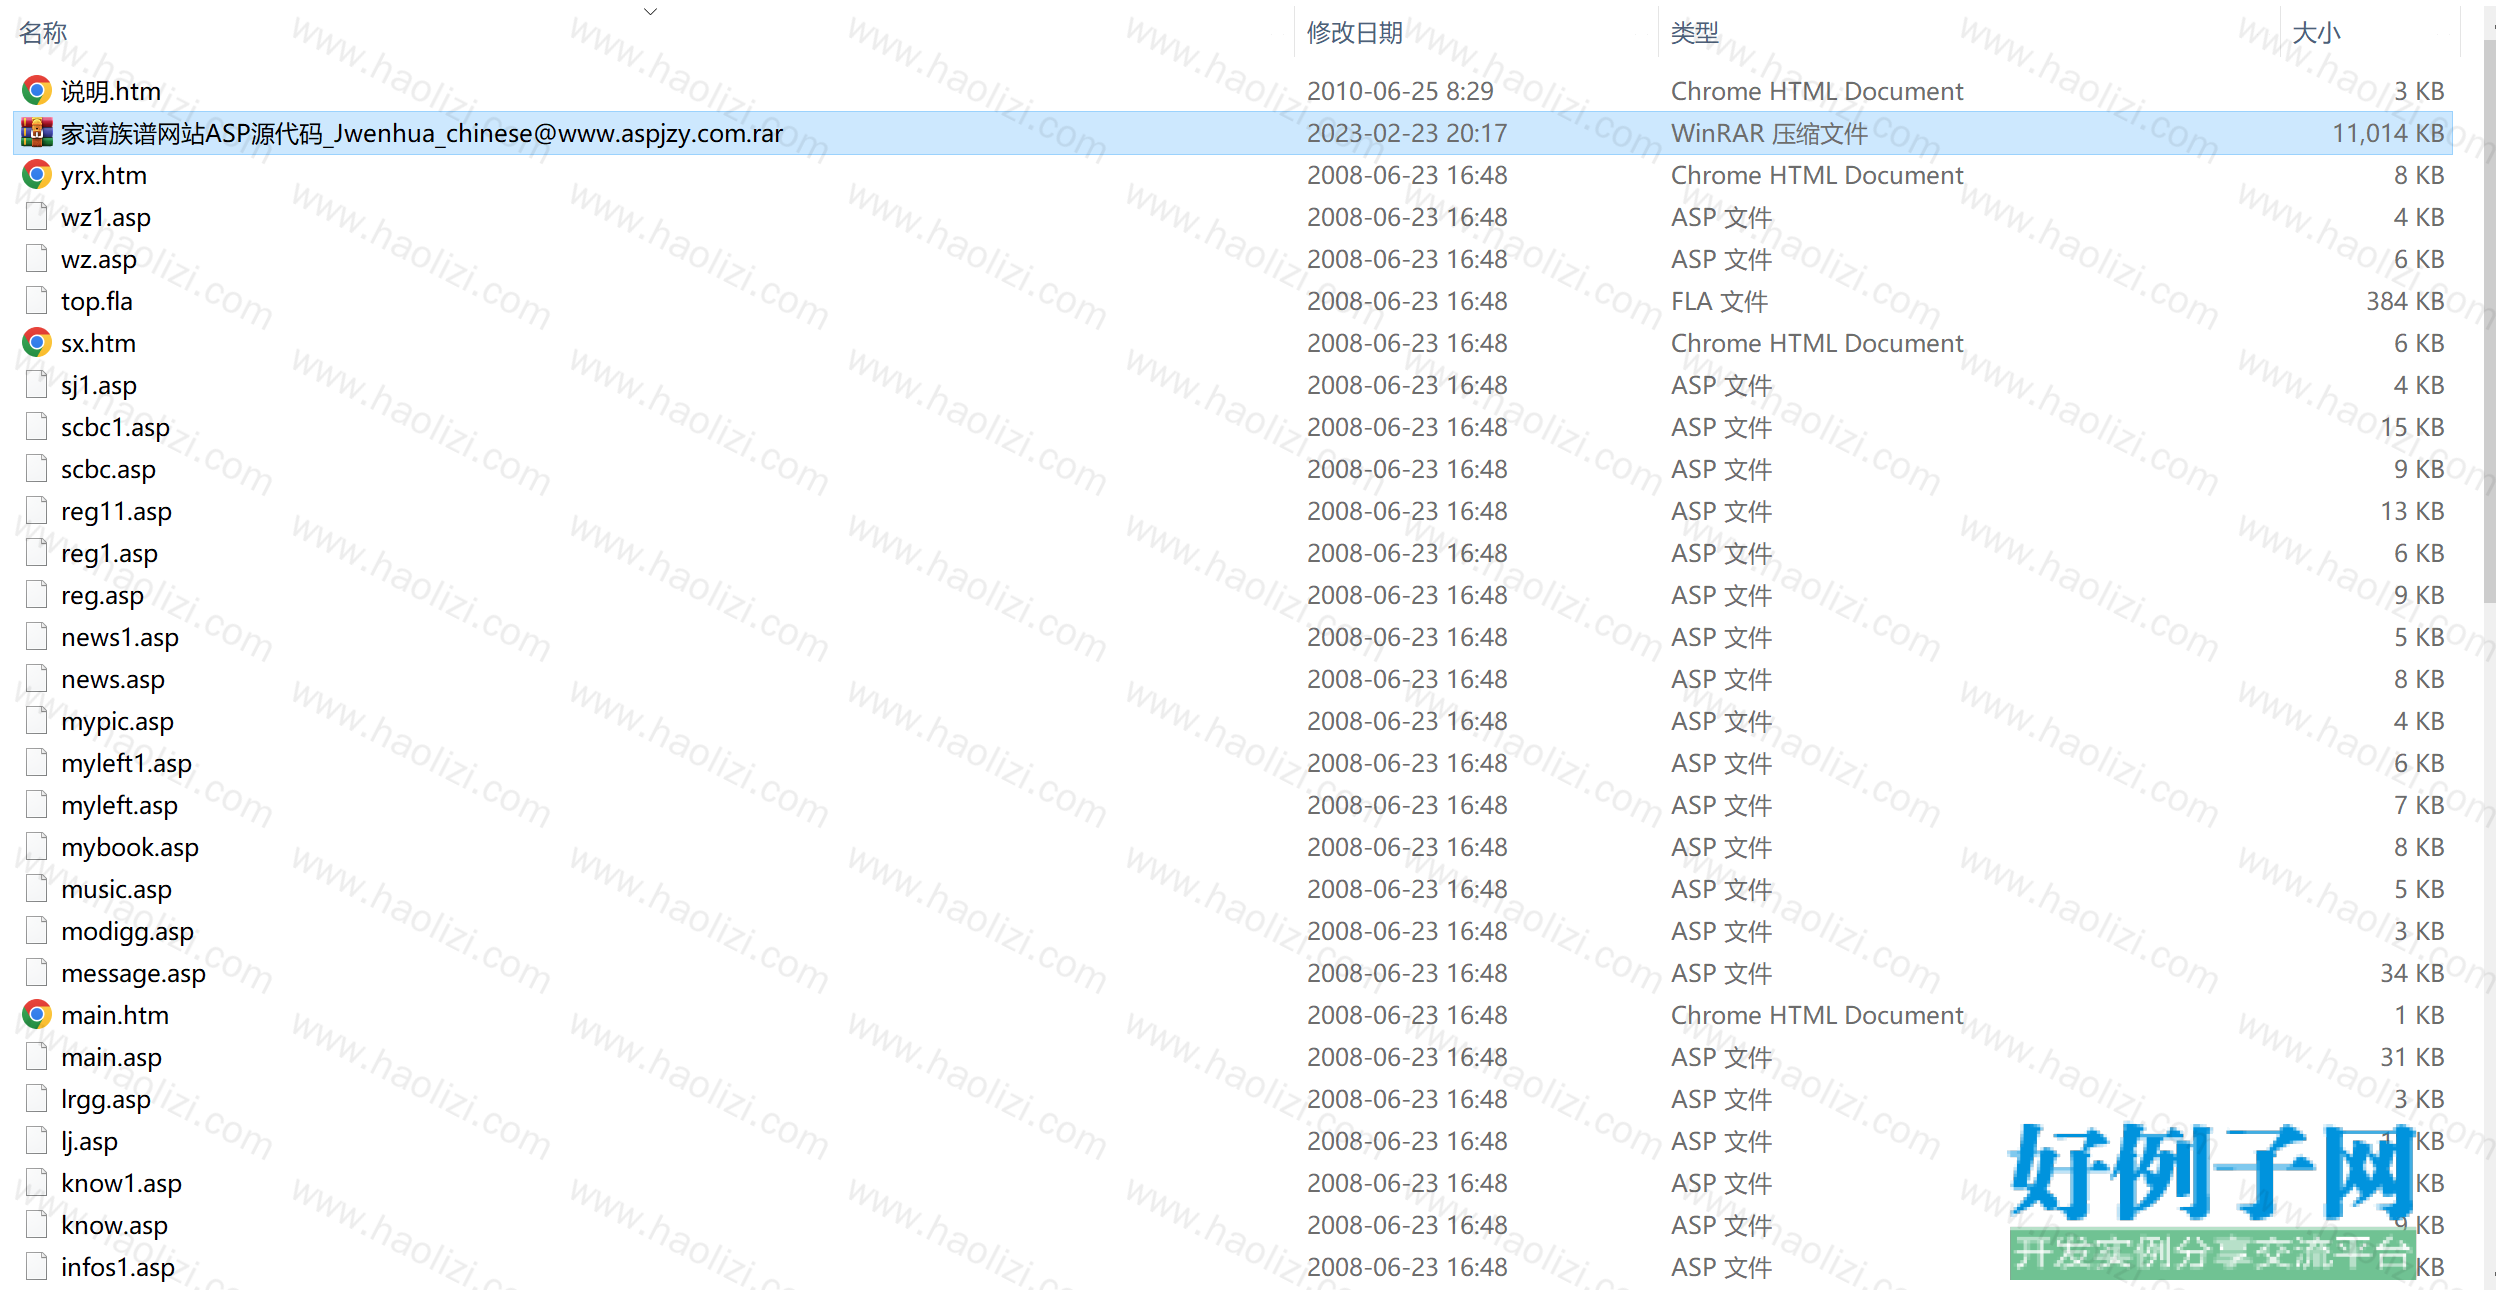Click the file icon for message.asp
Viewport: 2496px width, 1290px height.
click(x=37, y=973)
